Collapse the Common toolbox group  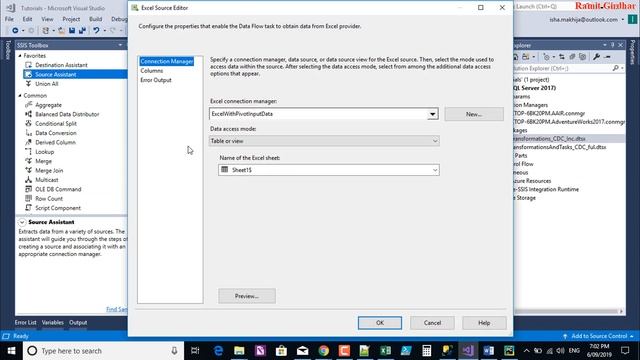point(20,96)
